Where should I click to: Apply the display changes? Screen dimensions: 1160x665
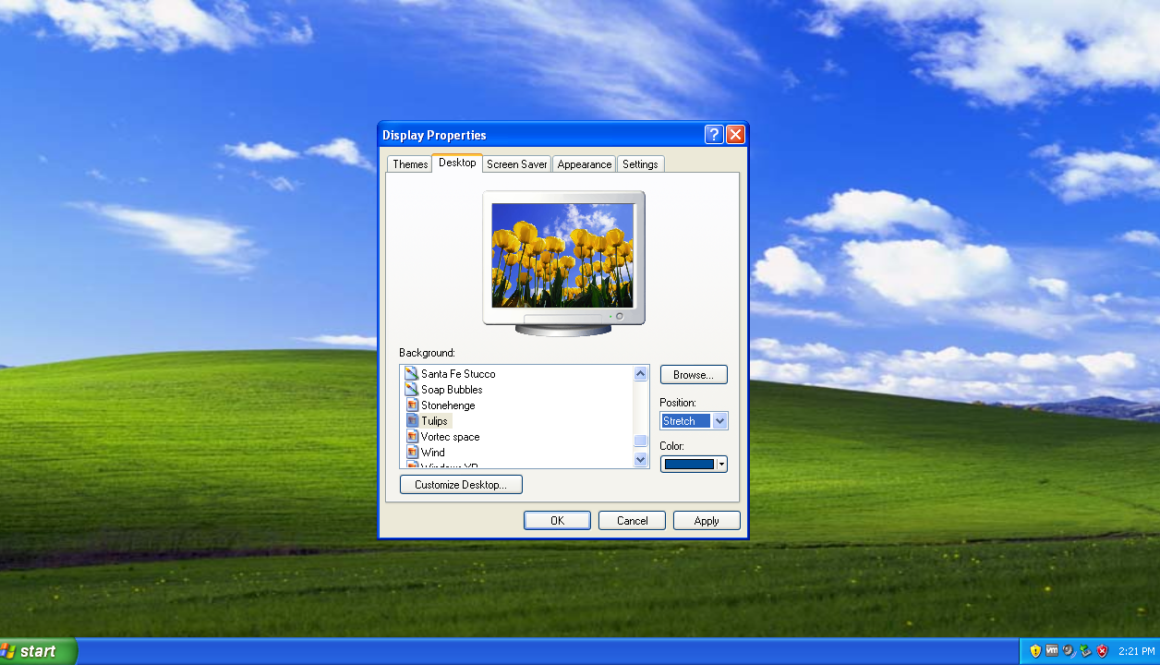(706, 521)
